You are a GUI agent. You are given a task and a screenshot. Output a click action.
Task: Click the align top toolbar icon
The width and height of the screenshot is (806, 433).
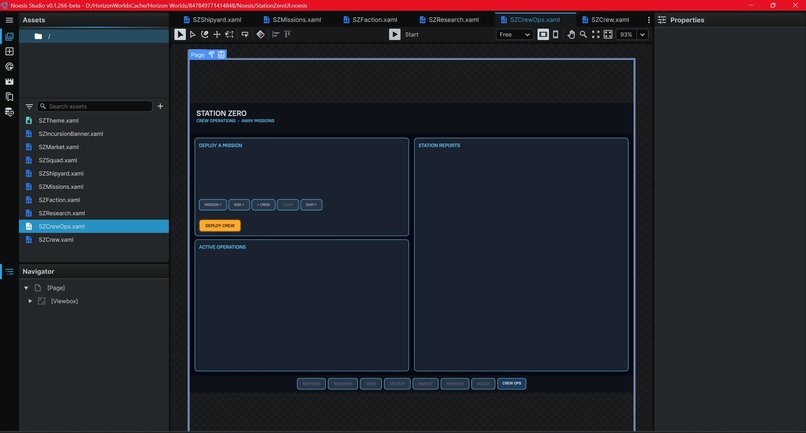tap(288, 34)
